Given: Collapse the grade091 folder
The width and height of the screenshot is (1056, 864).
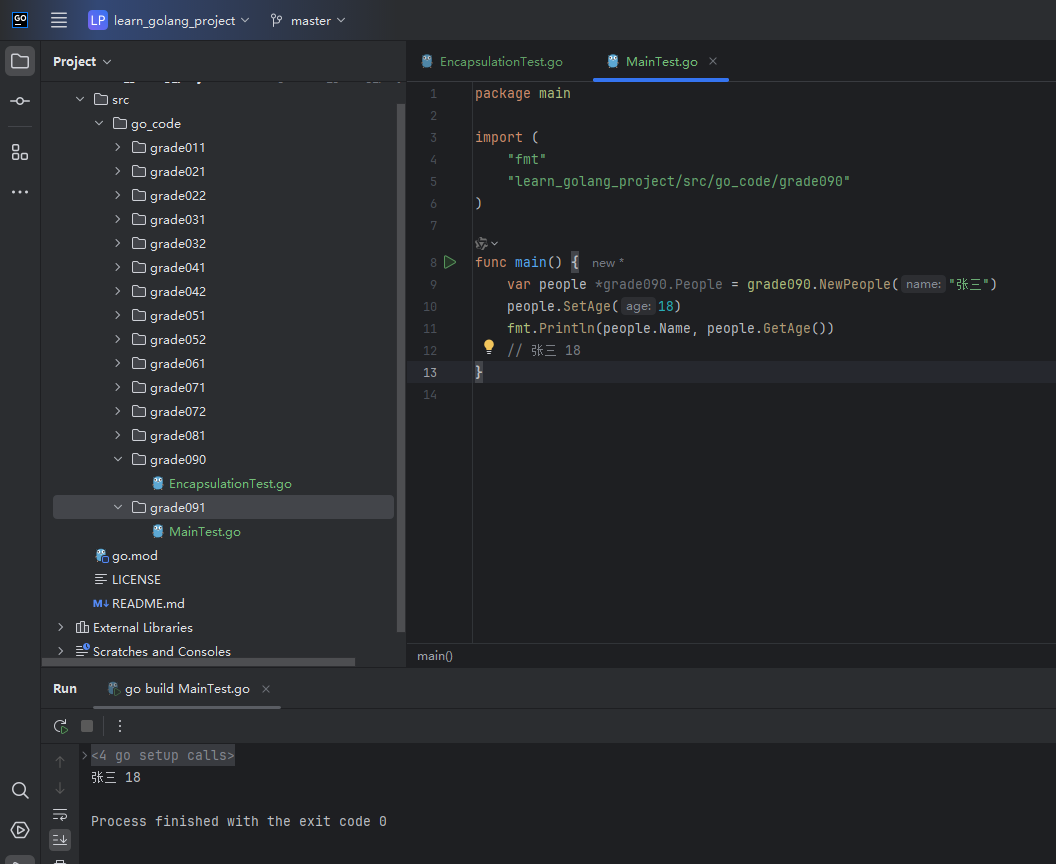Looking at the screenshot, I should 118,507.
